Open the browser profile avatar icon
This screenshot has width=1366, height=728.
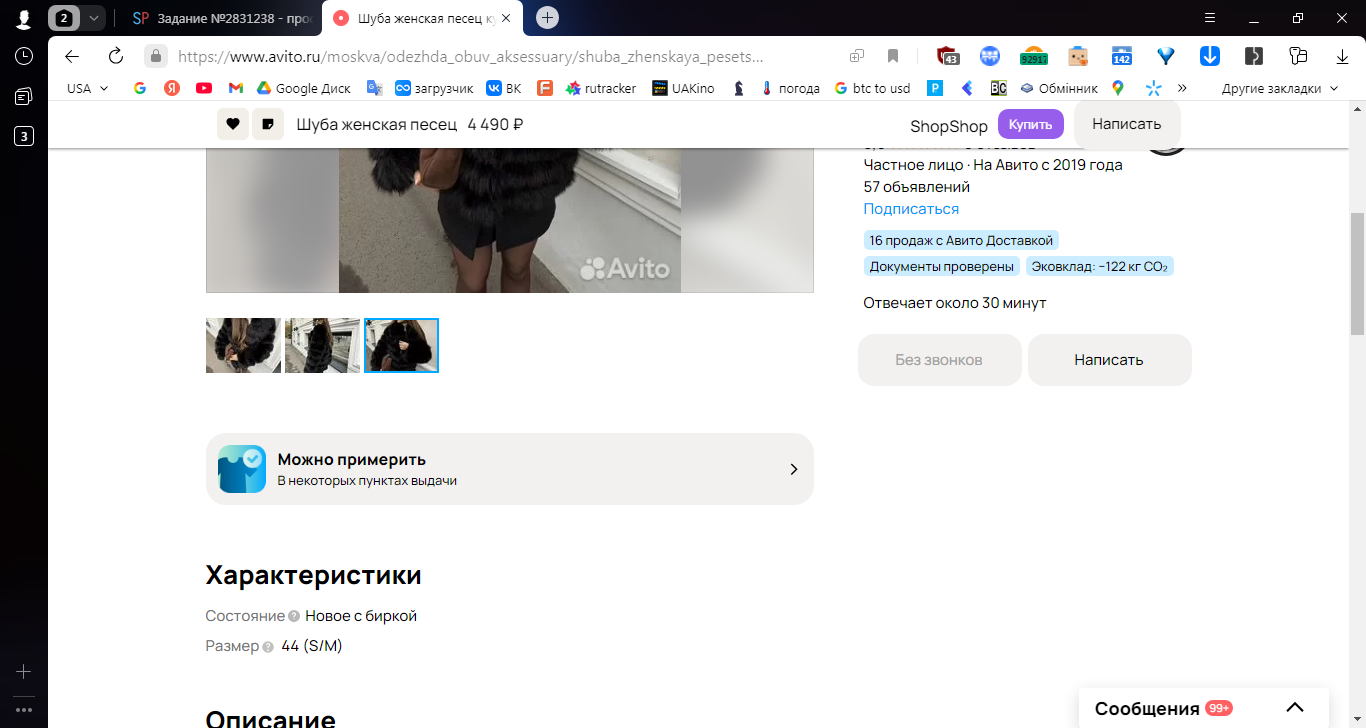pyautogui.click(x=24, y=18)
